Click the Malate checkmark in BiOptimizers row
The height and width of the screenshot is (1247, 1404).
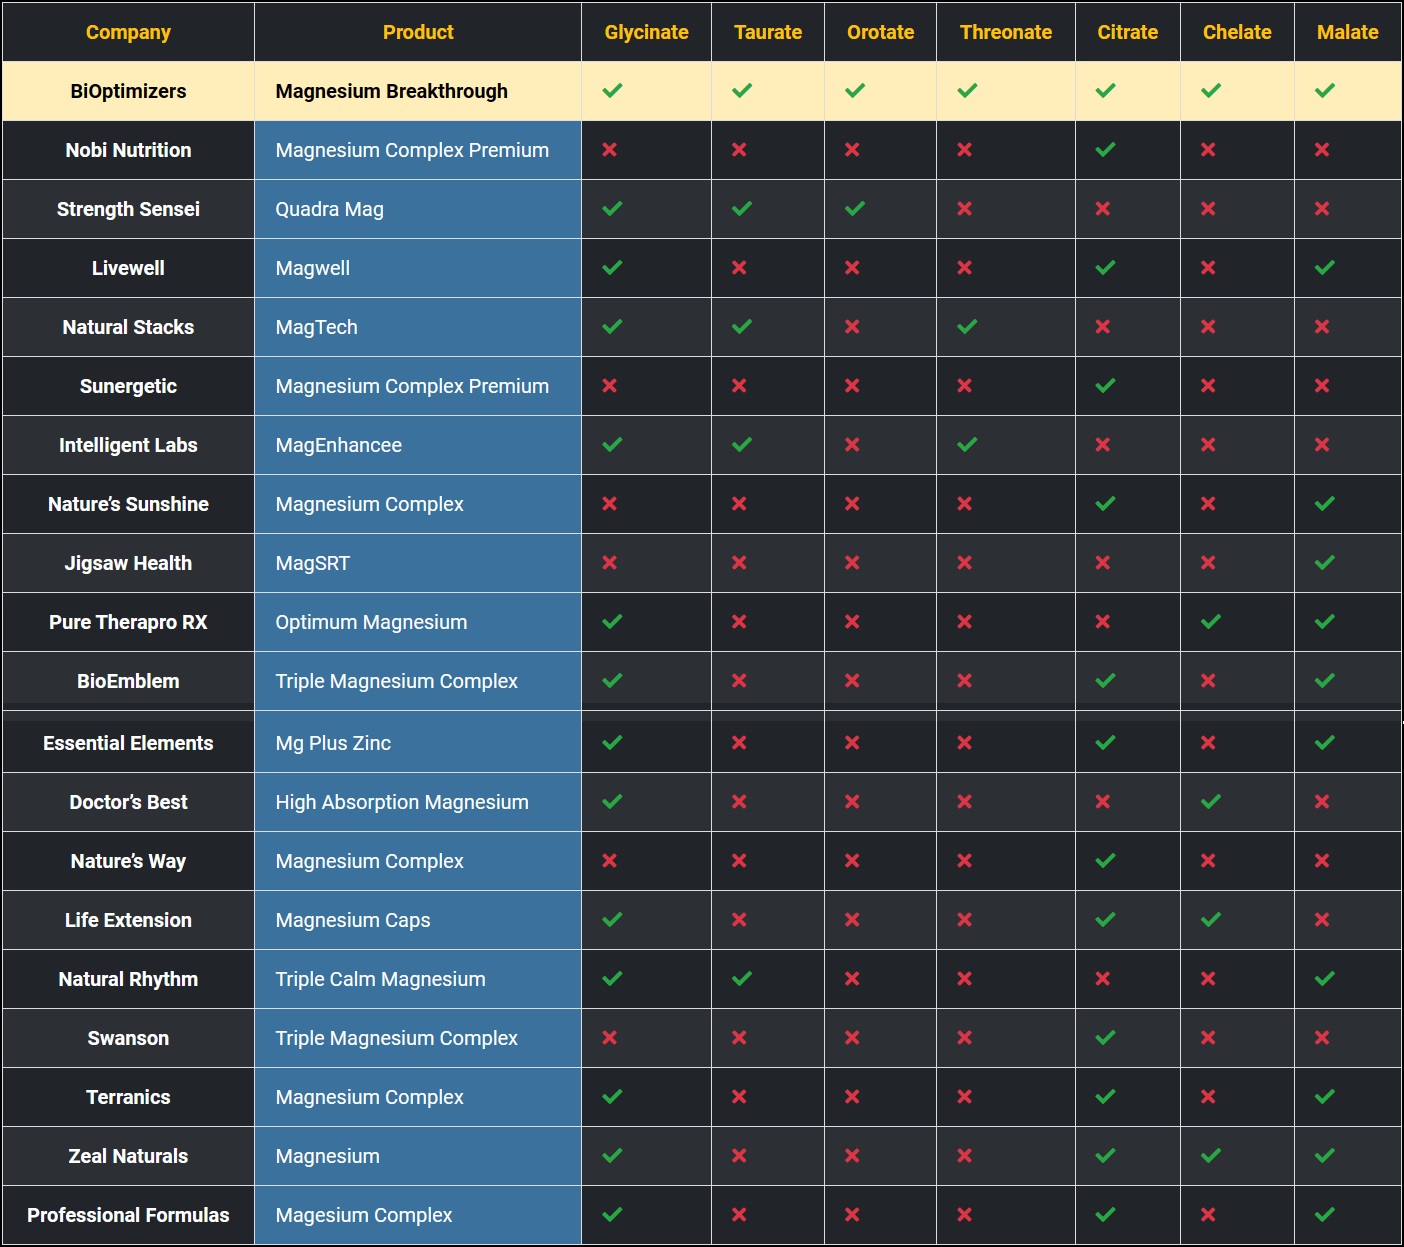(1325, 91)
